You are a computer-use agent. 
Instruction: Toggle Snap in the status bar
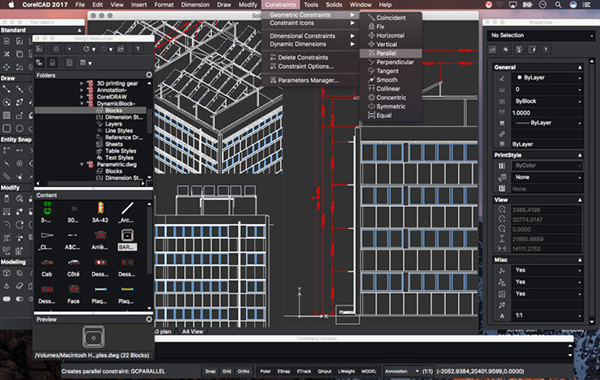tap(210, 371)
